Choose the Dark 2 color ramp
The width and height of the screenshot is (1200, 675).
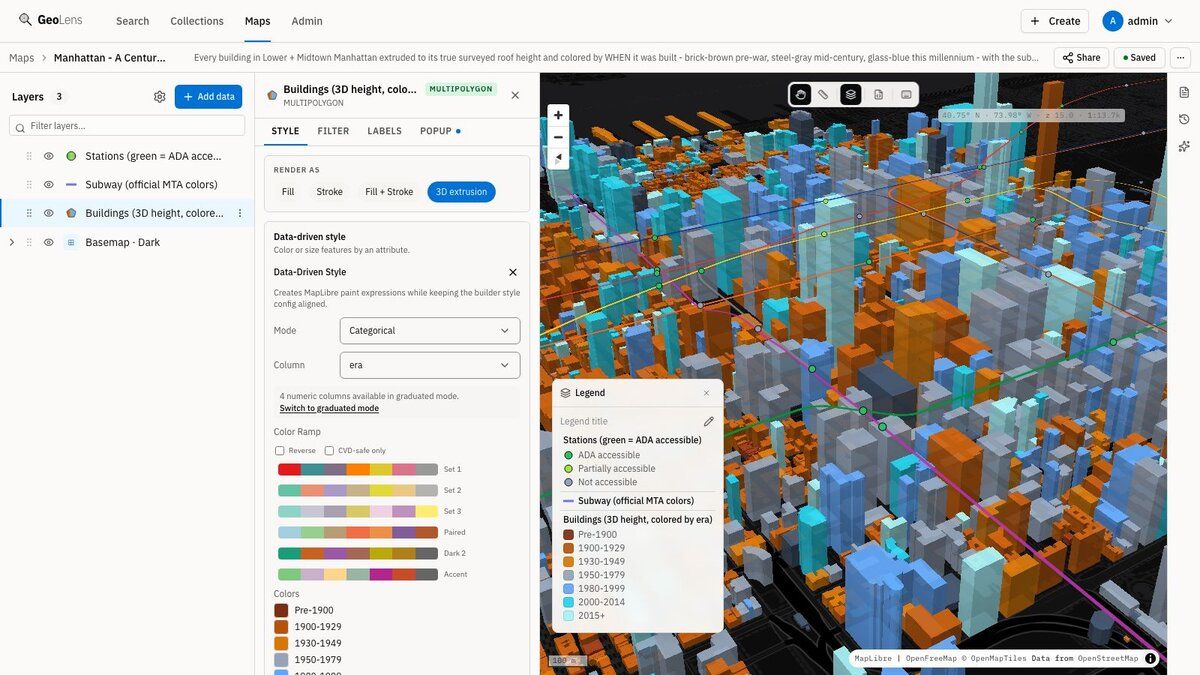[358, 553]
